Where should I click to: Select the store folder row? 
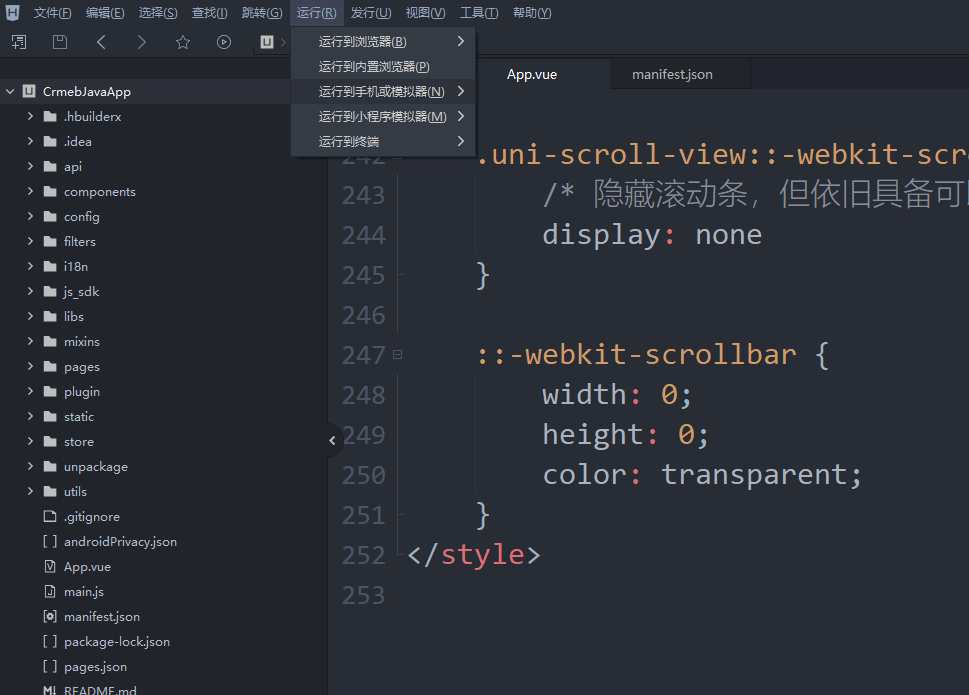click(164, 441)
